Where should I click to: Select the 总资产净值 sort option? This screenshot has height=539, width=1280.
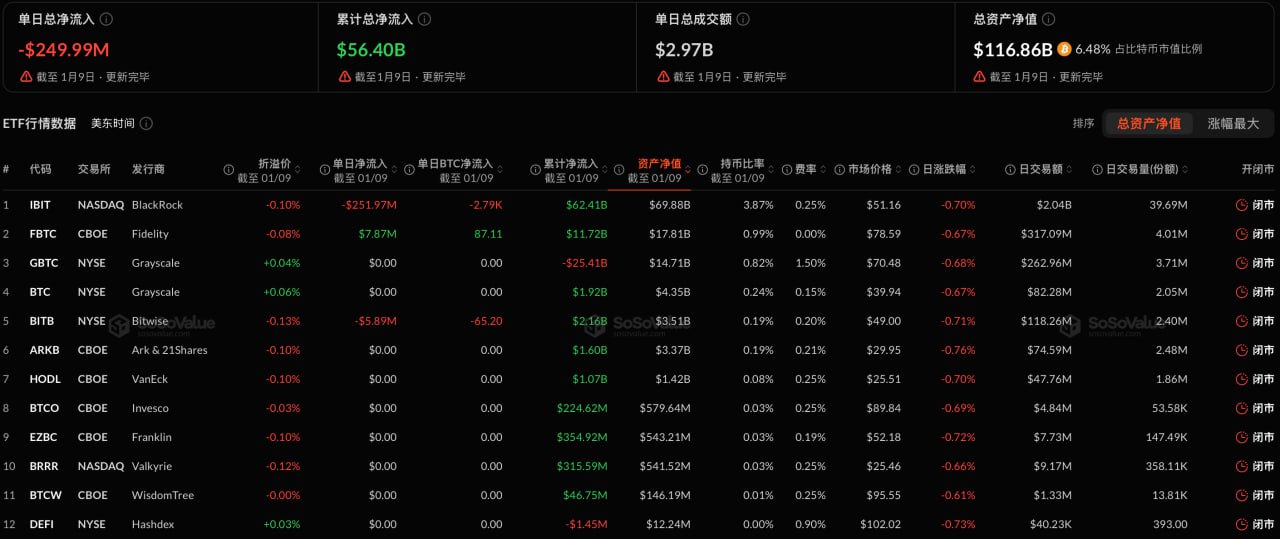coord(1148,124)
